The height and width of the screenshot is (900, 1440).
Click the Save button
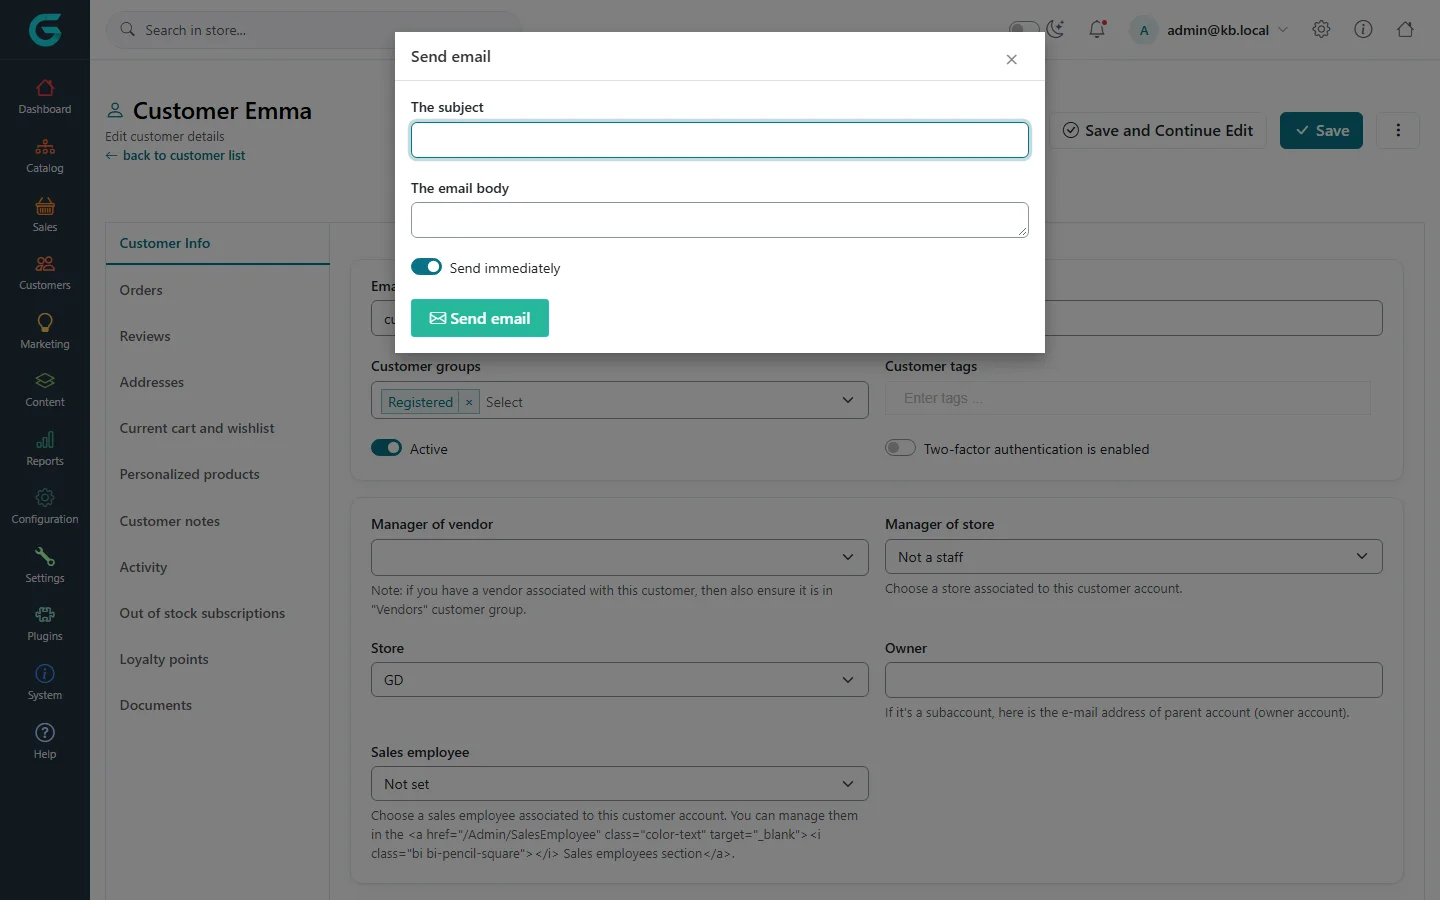(1321, 130)
